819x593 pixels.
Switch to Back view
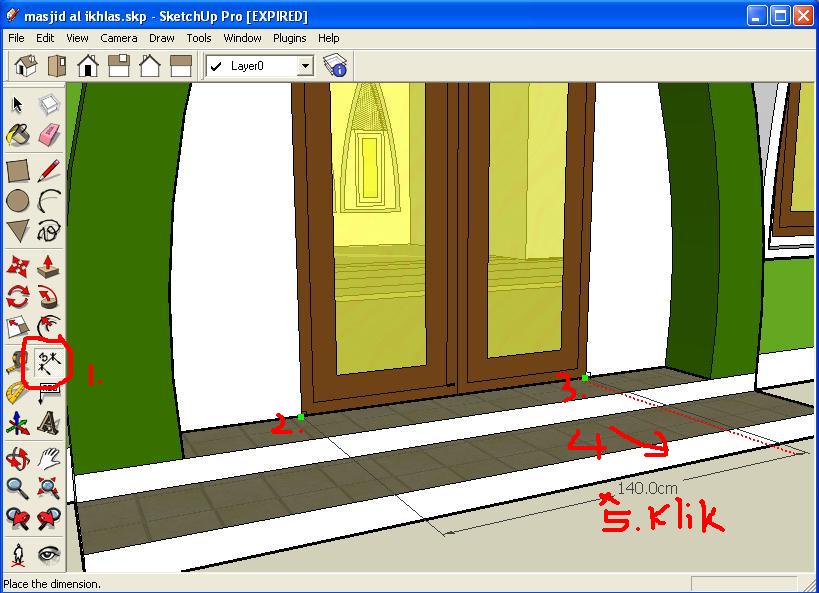[x=150, y=66]
